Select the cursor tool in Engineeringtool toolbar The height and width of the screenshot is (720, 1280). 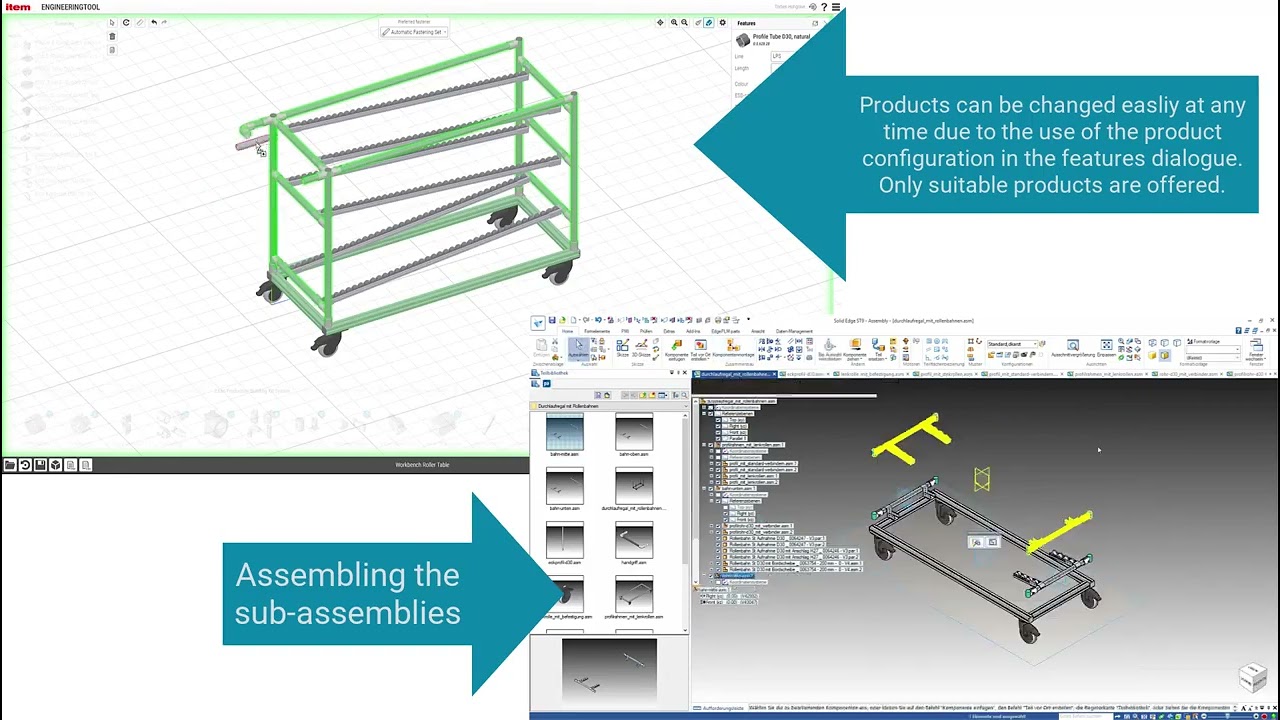coord(112,22)
